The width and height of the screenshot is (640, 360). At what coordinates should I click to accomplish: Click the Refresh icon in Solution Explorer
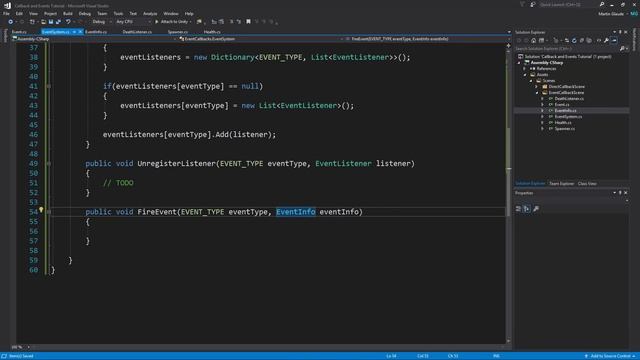pos(574,40)
